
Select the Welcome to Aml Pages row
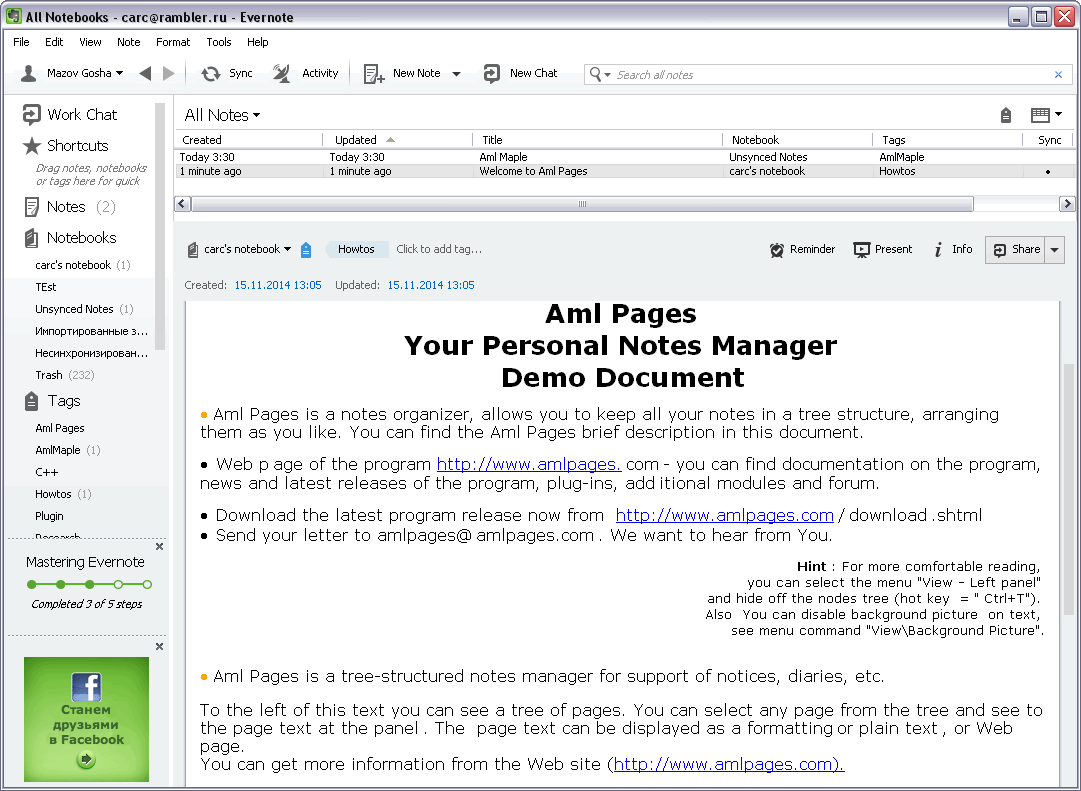[625, 171]
